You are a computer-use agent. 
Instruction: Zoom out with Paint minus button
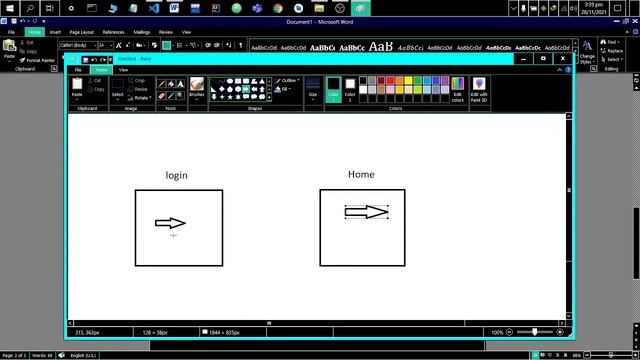[509, 332]
